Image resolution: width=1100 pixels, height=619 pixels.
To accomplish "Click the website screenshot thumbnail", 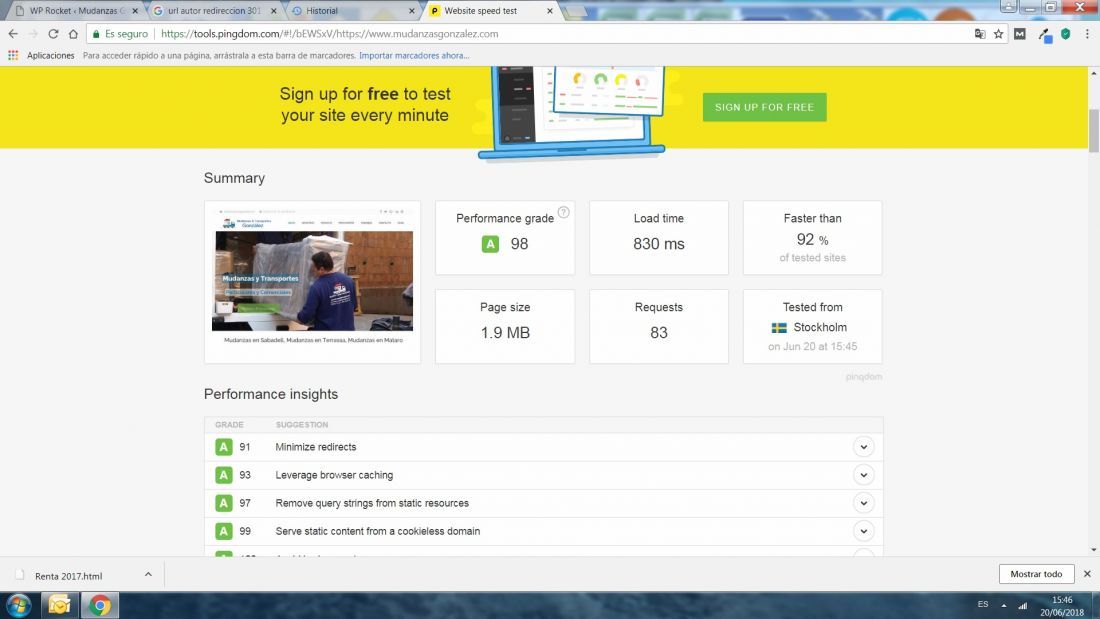I will tap(312, 282).
